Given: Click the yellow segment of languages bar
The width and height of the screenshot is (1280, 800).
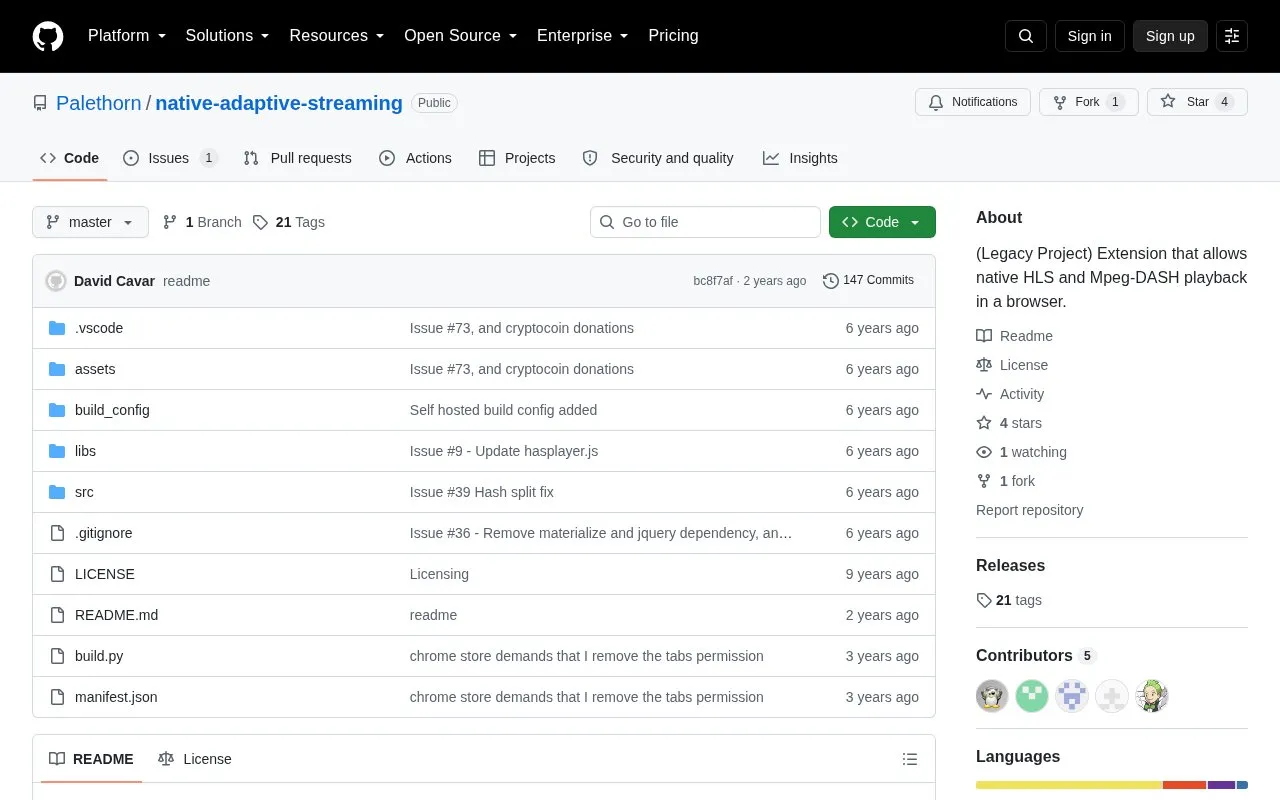Looking at the screenshot, I should (x=1069, y=785).
